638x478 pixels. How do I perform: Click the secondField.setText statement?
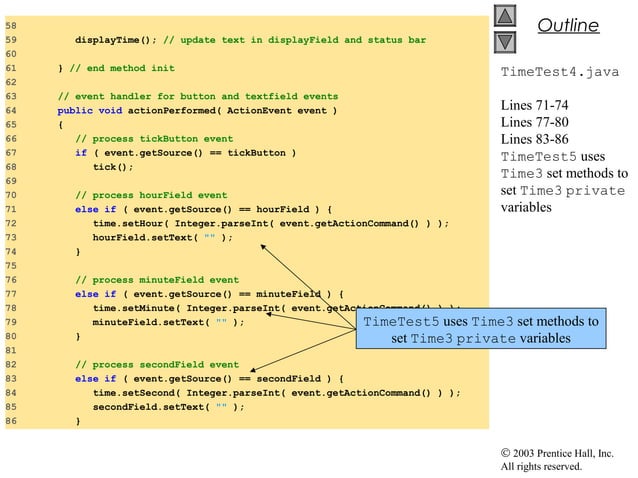click(168, 407)
